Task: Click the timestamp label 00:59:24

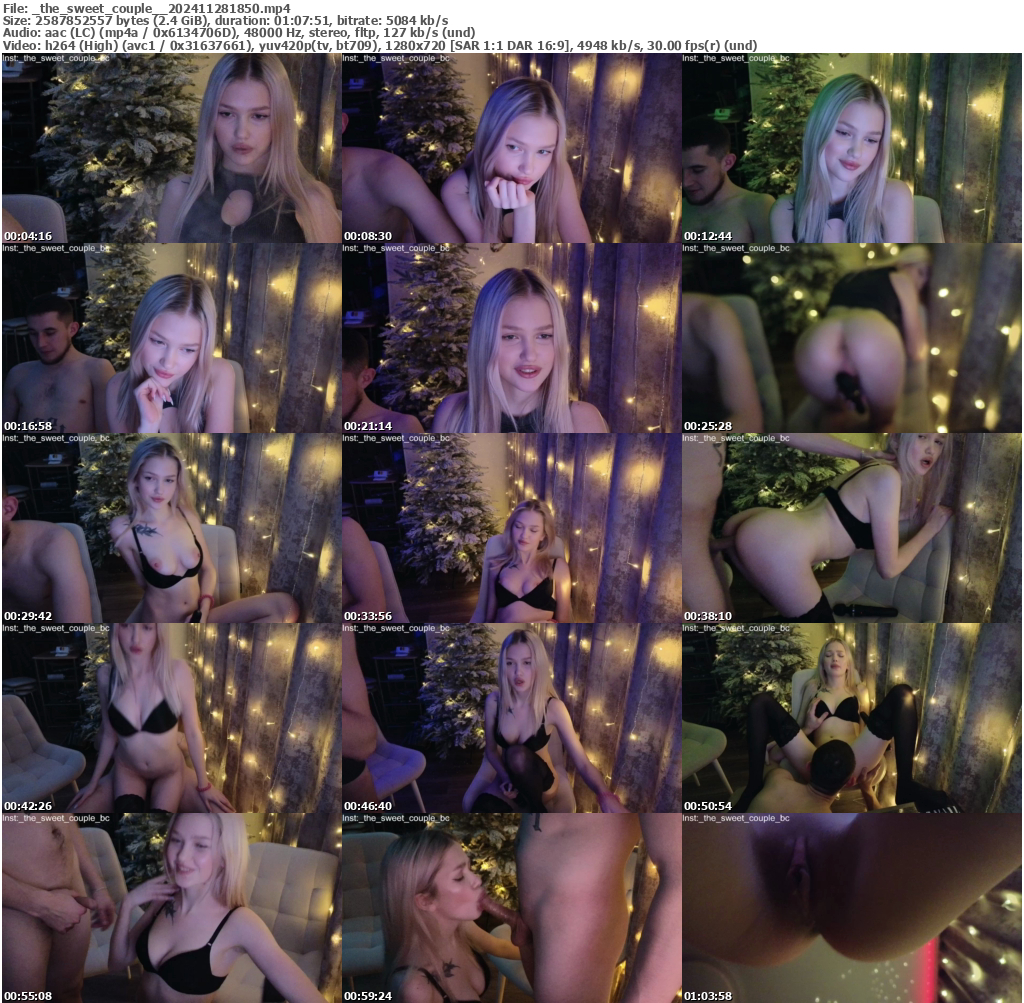Action: 367,993
